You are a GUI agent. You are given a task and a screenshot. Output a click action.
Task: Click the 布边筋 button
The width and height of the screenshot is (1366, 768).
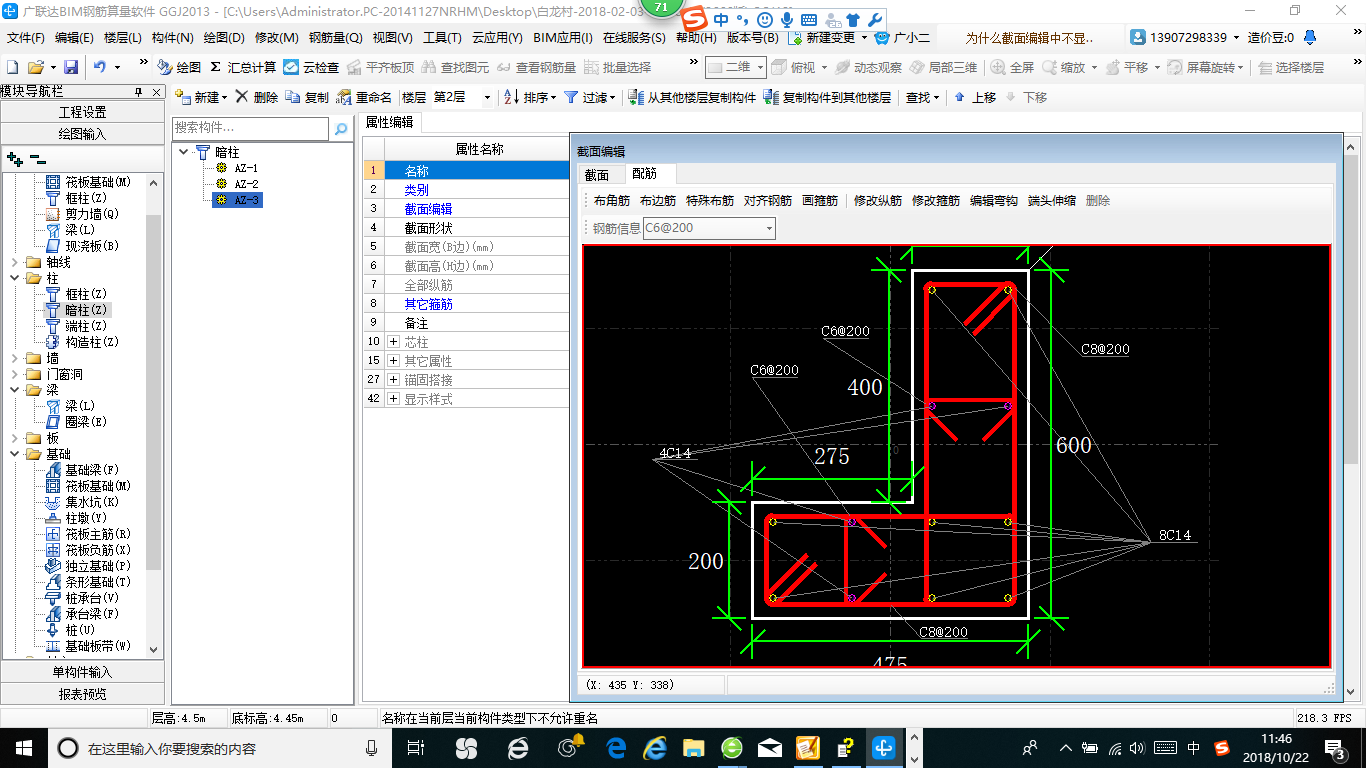click(658, 201)
